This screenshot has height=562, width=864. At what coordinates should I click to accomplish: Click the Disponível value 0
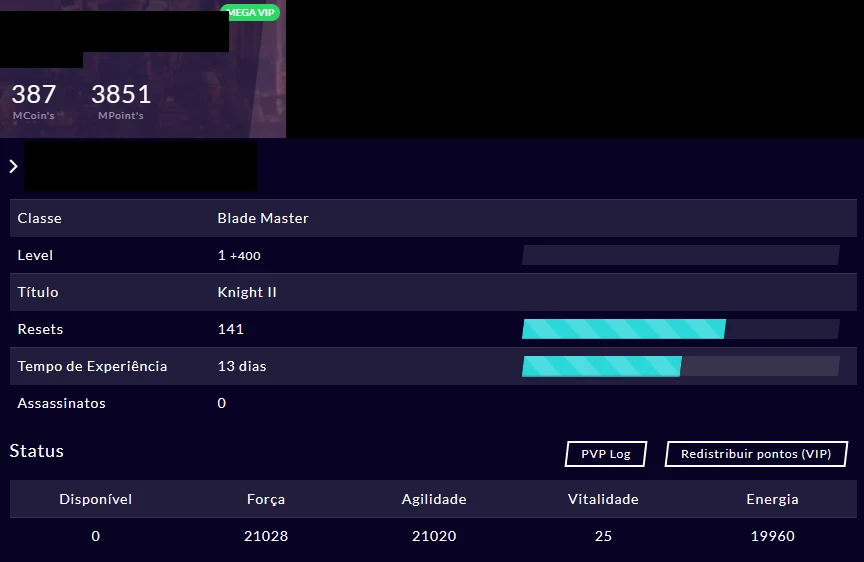pyautogui.click(x=95, y=536)
